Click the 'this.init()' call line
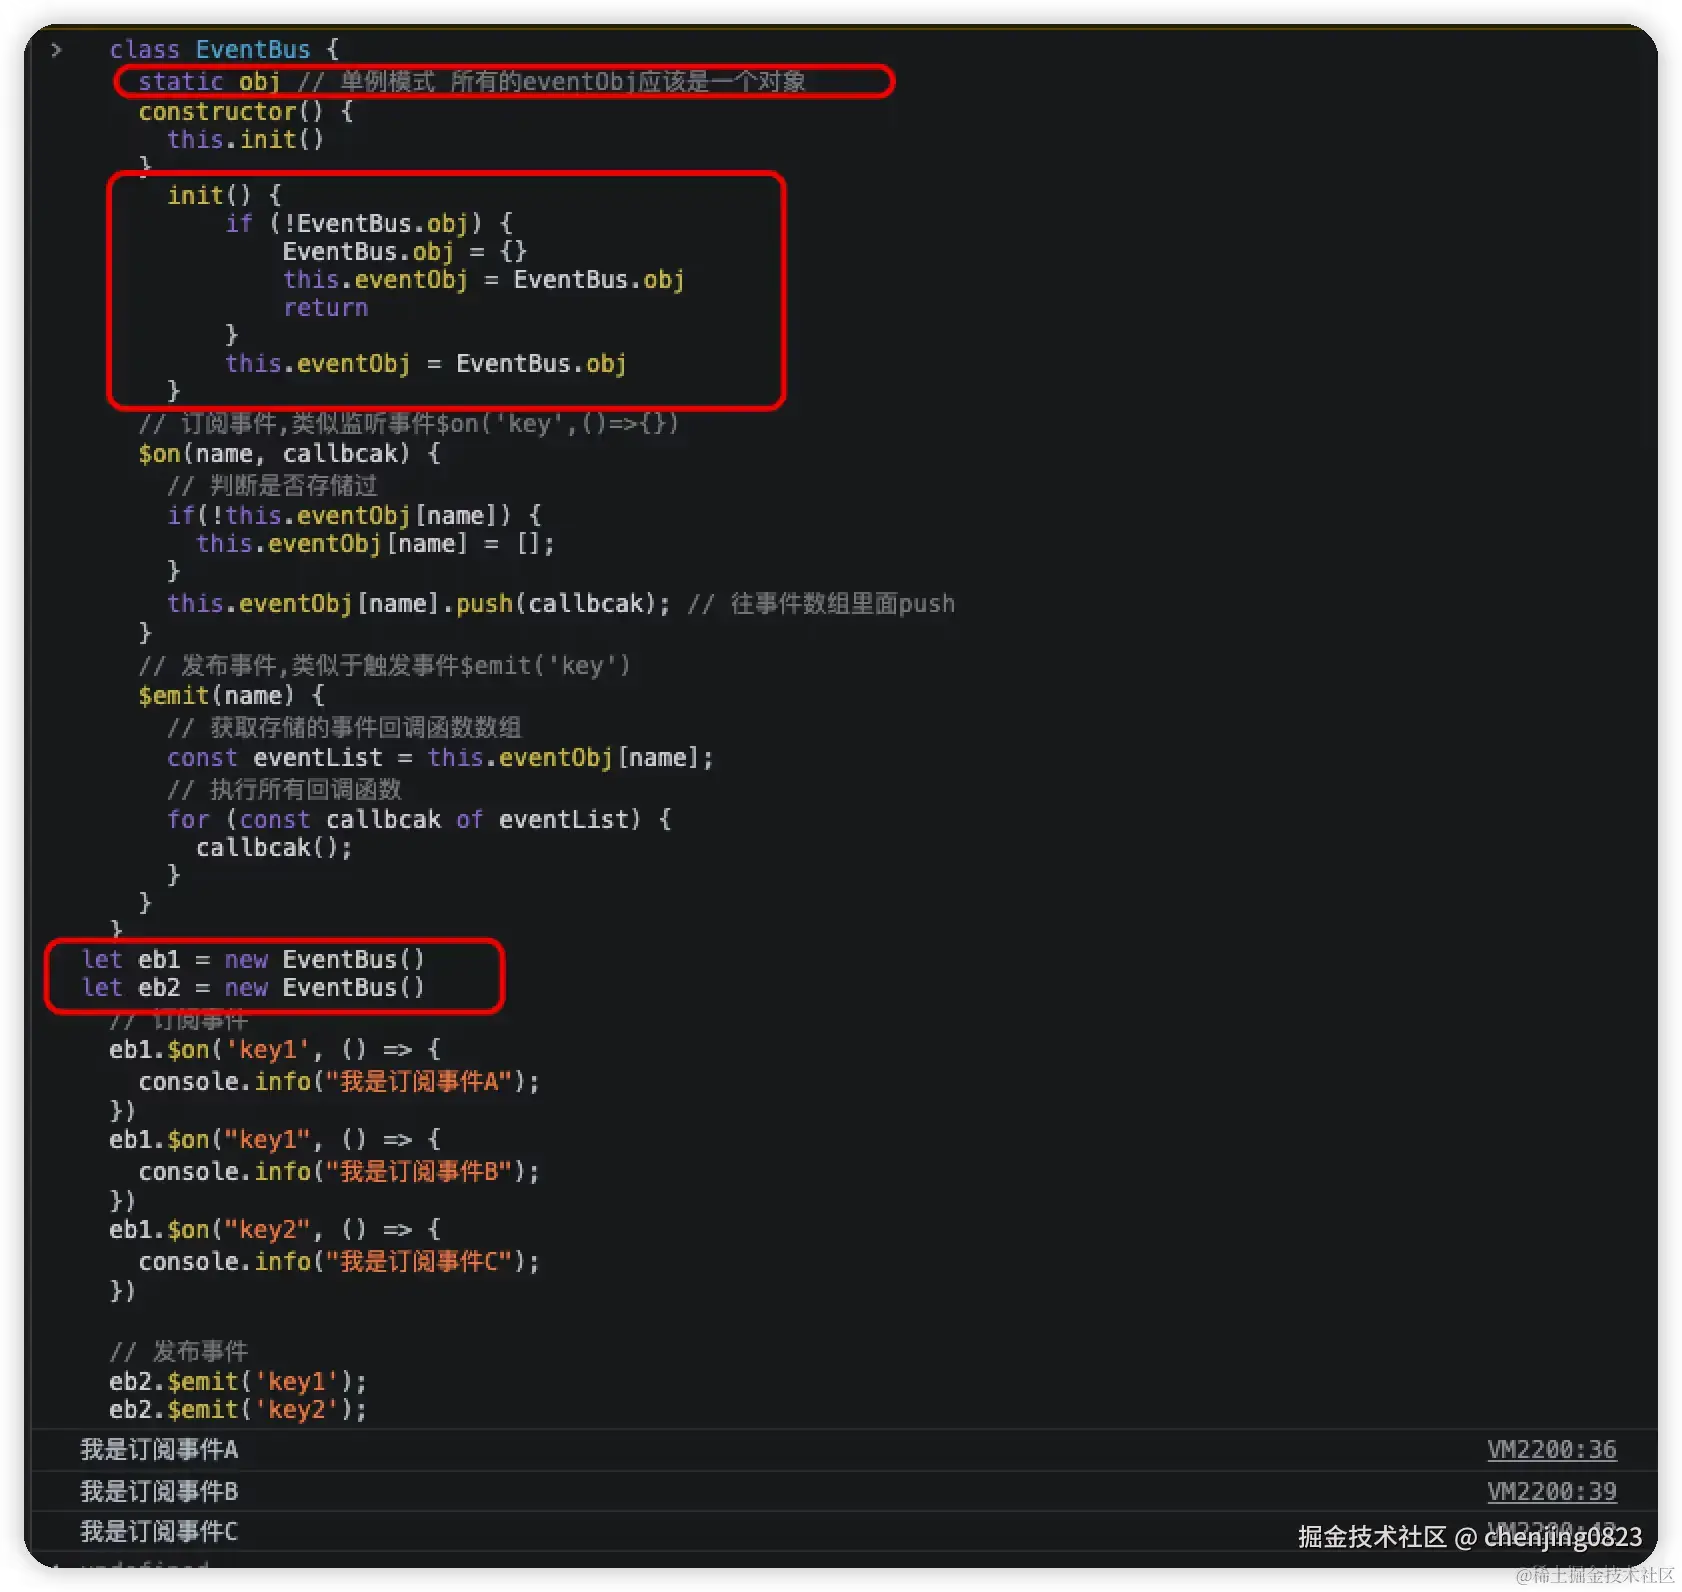The image size is (1682, 1592). click(246, 139)
